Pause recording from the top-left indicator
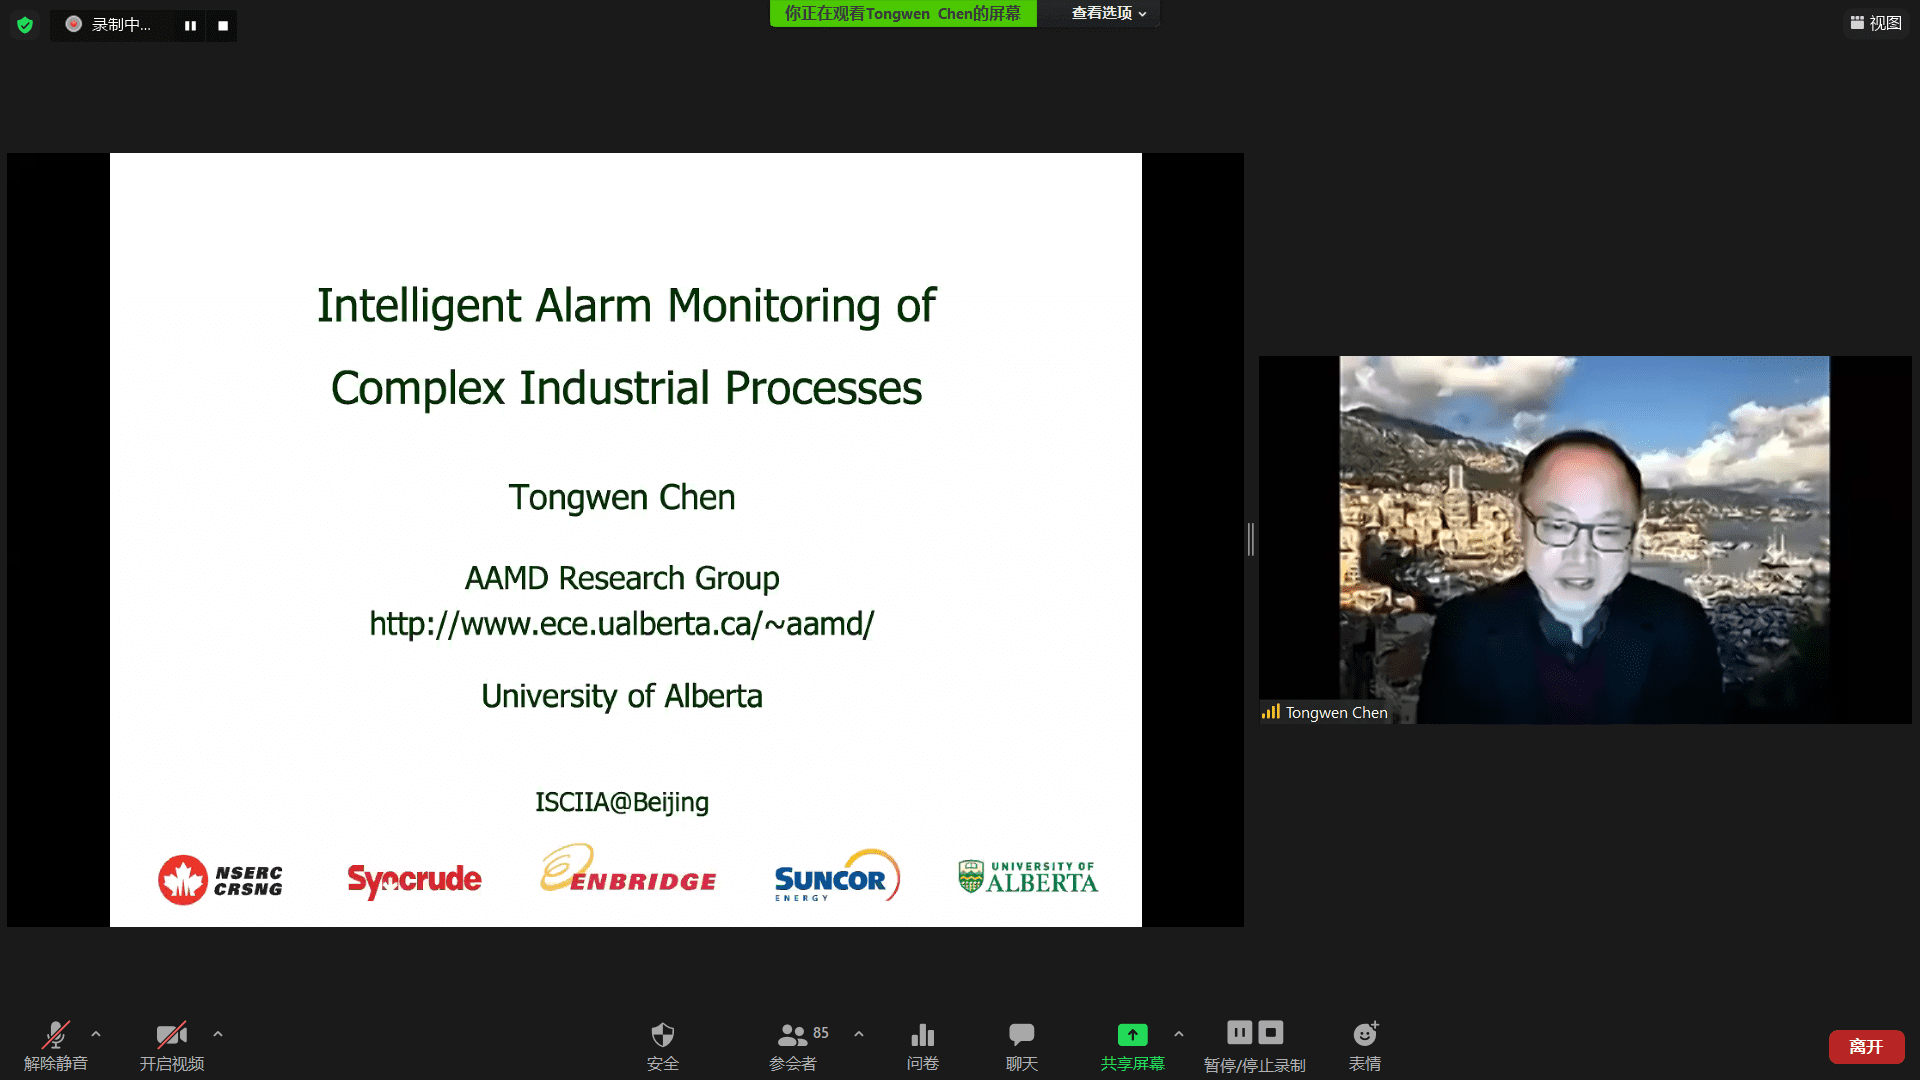 (x=190, y=26)
